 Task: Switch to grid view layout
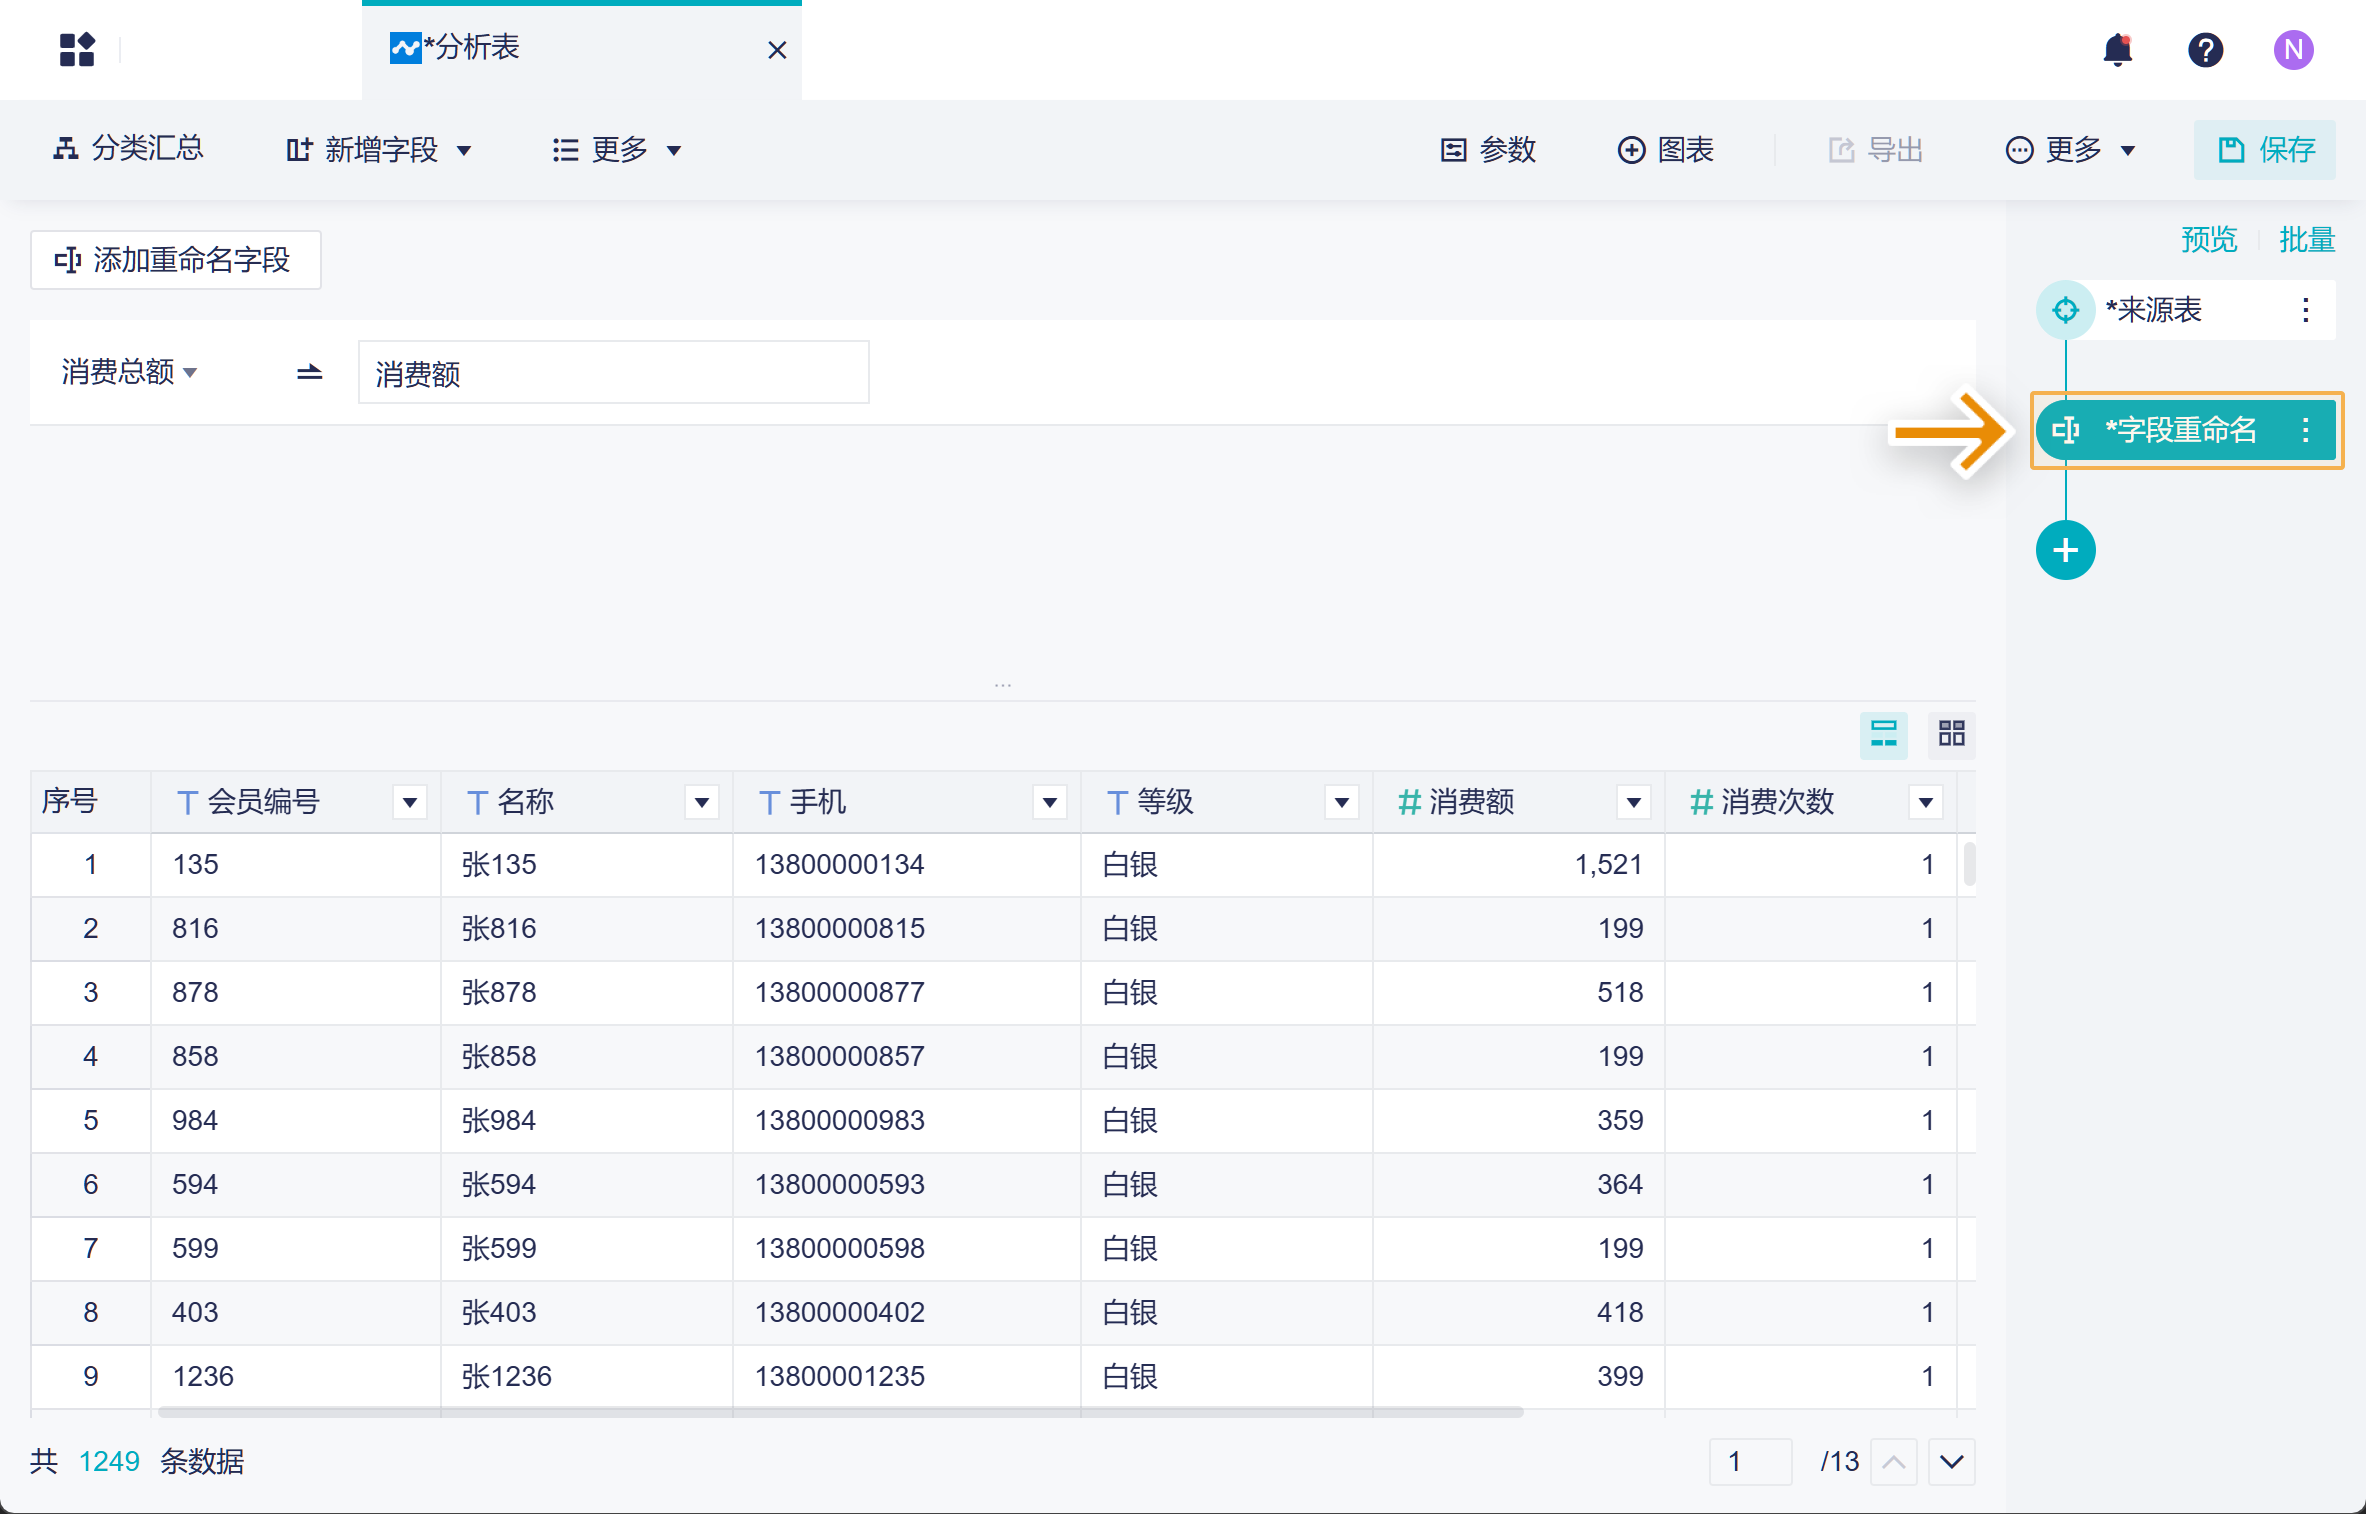1951,734
